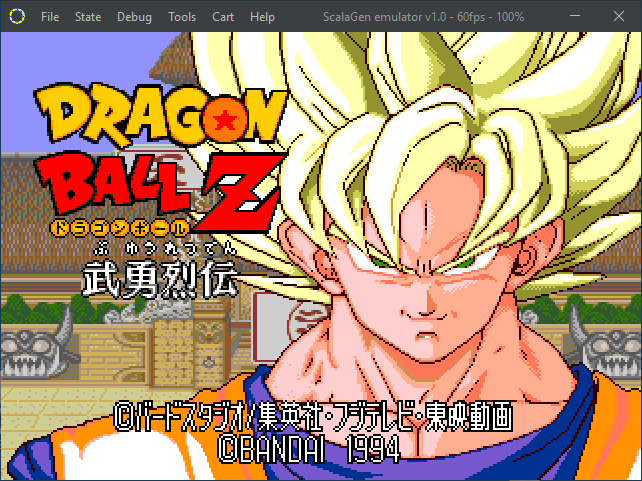Click the 武勇烈伝 subtitle text
Image resolution: width=642 pixels, height=481 pixels.
click(x=160, y=280)
